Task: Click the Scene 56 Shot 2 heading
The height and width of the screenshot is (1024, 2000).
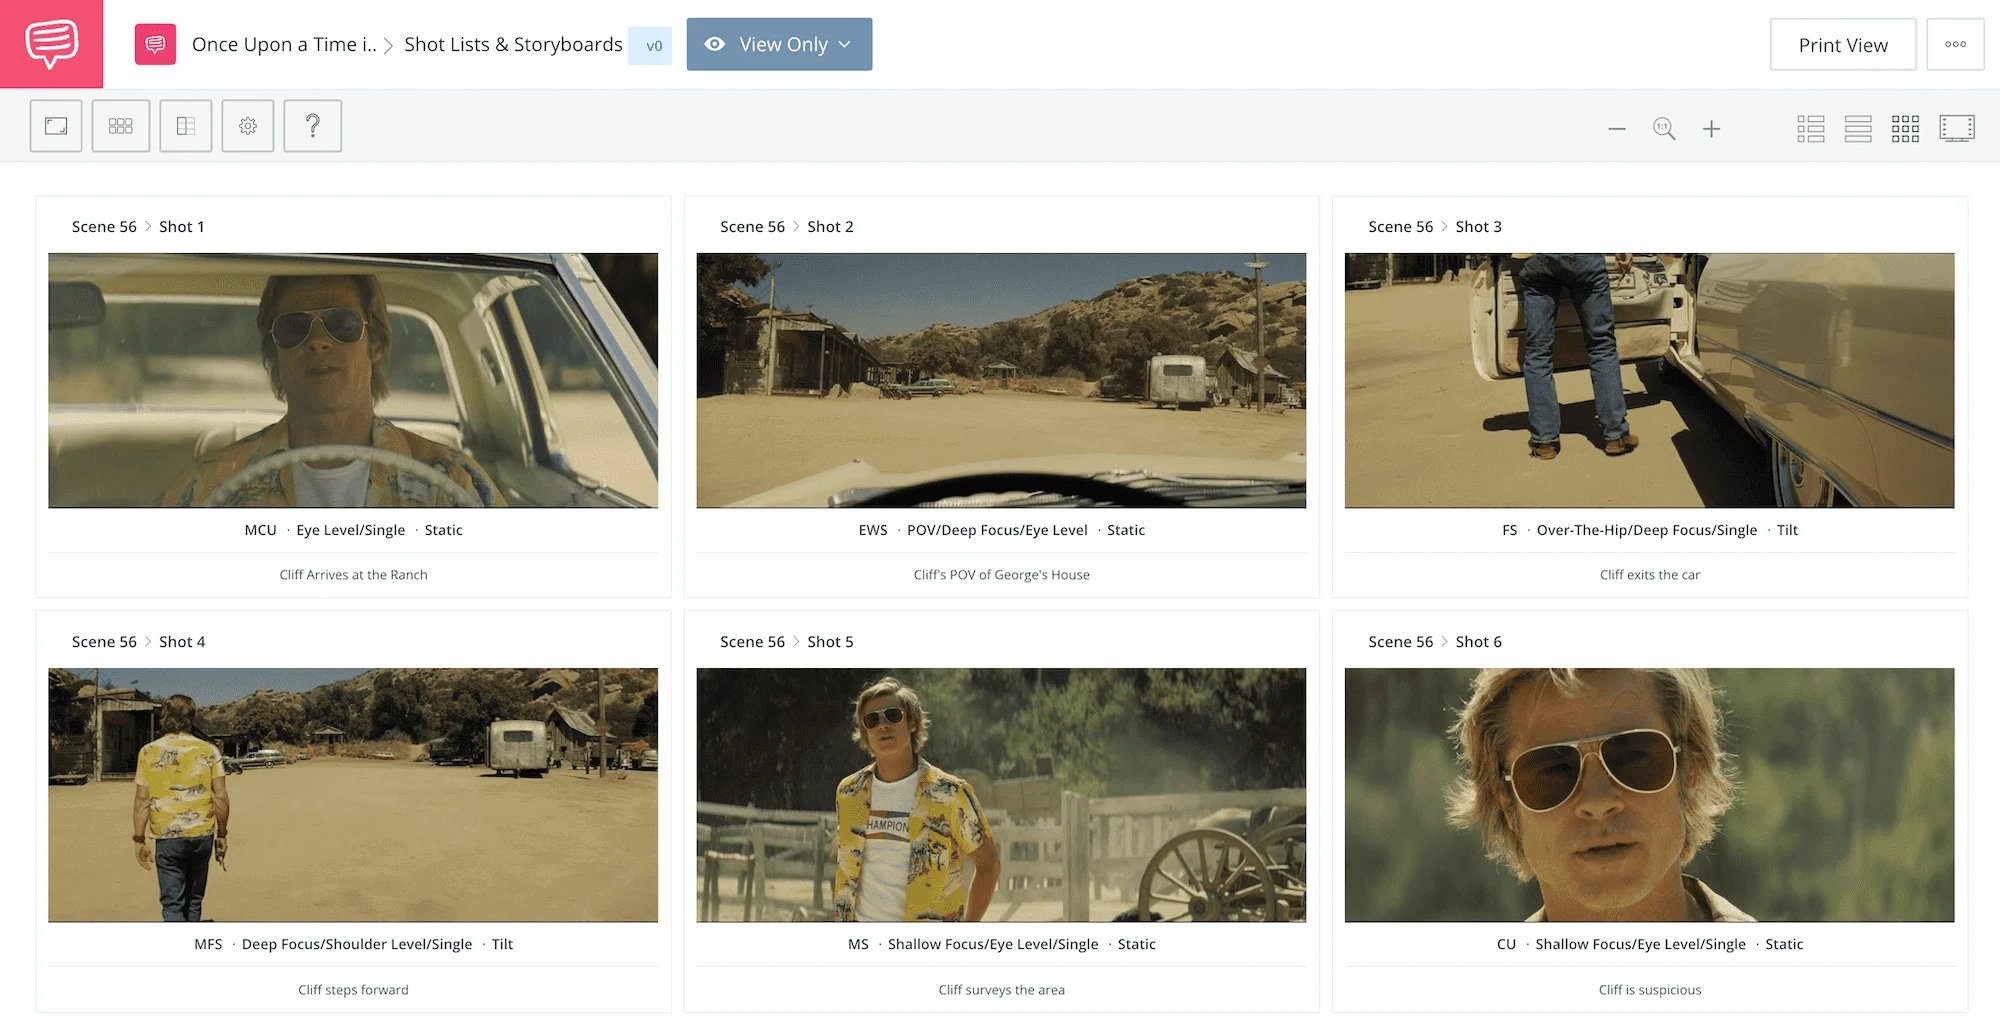Action: [787, 227]
